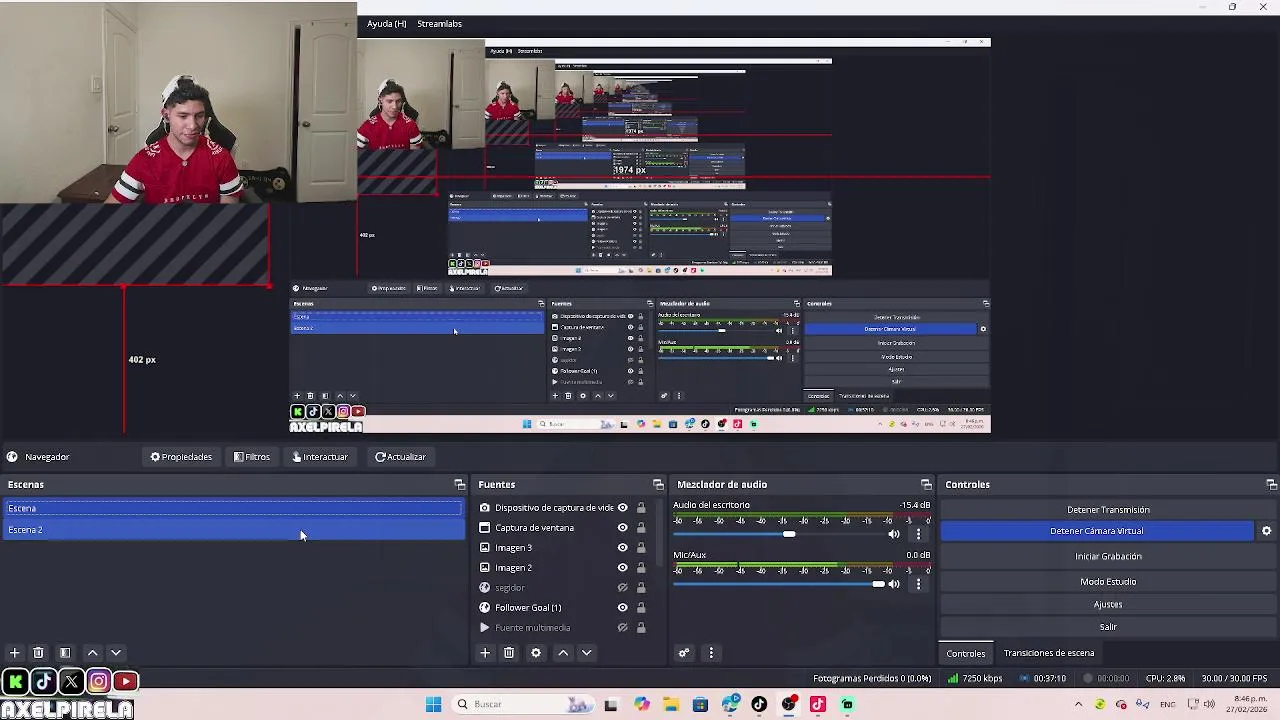This screenshot has width=1280, height=720.
Task: Undock the Fuentes panel
Action: point(658,485)
